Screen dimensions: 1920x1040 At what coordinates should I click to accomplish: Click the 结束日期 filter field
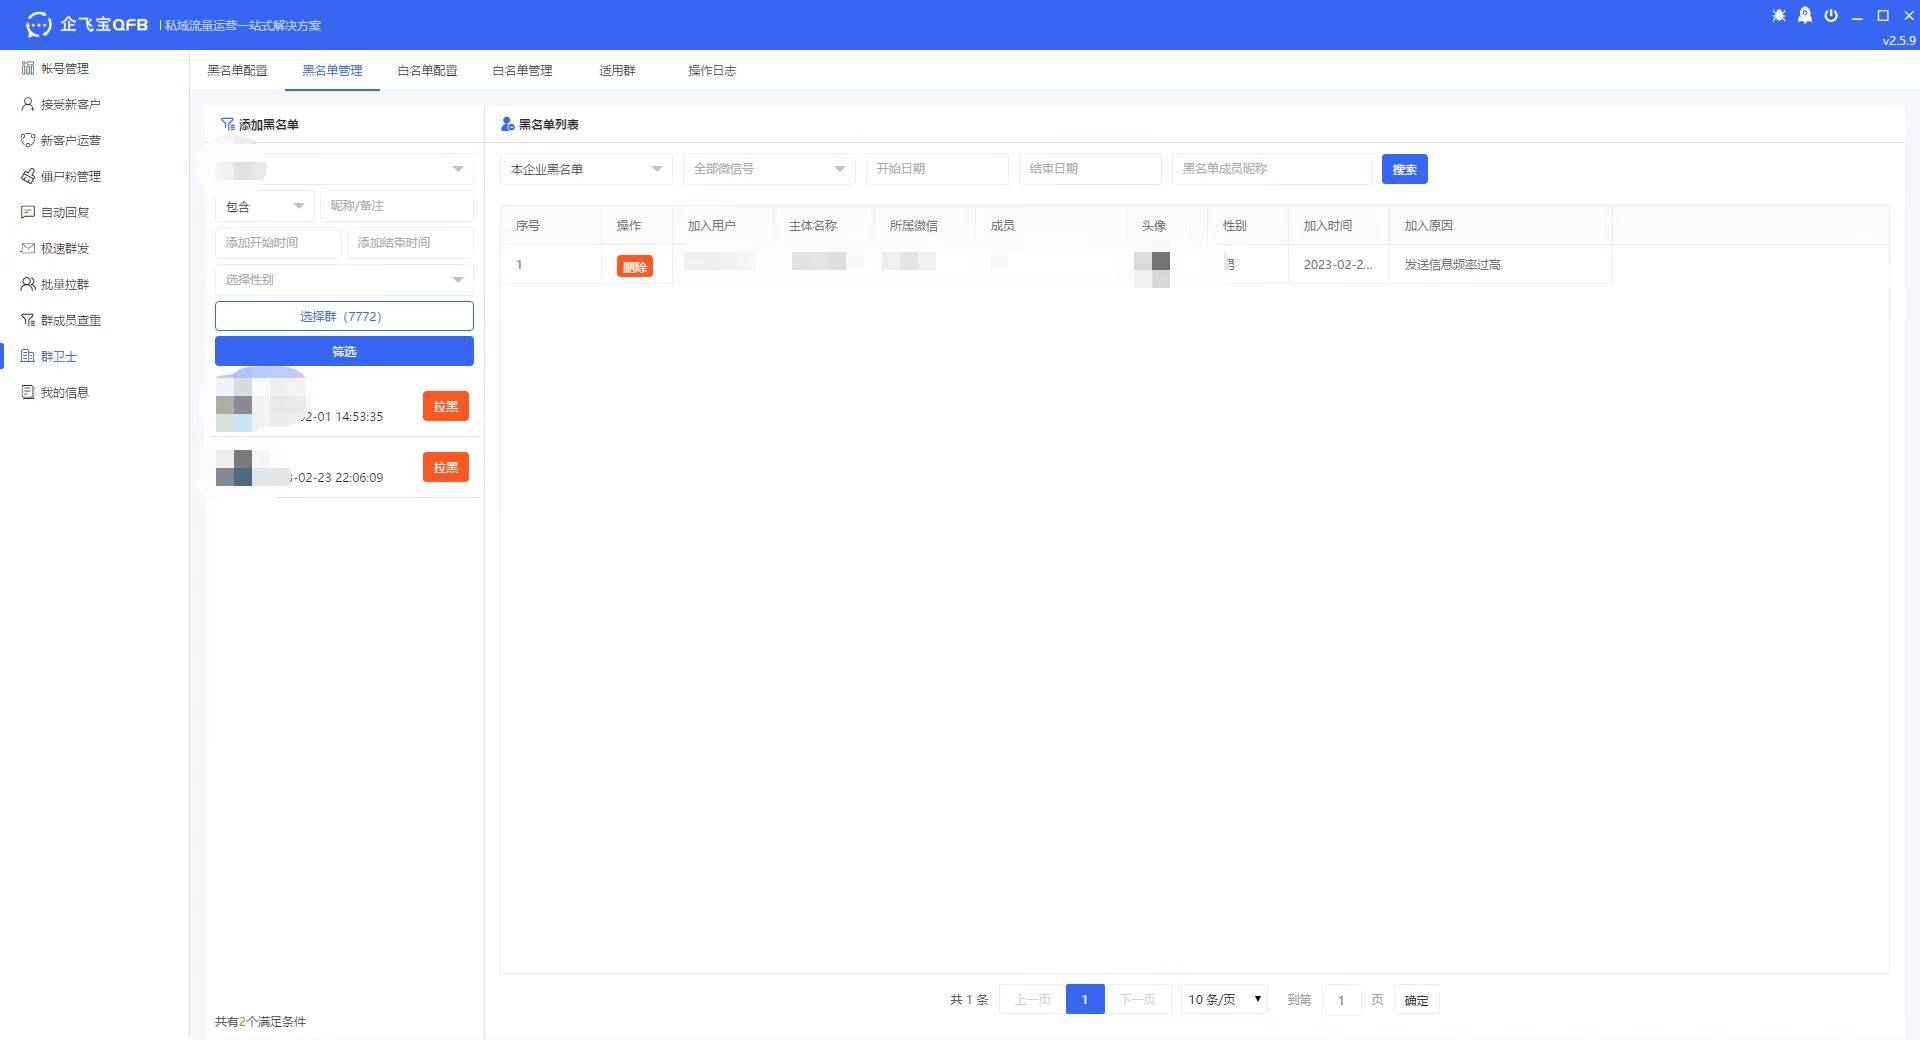click(1090, 169)
